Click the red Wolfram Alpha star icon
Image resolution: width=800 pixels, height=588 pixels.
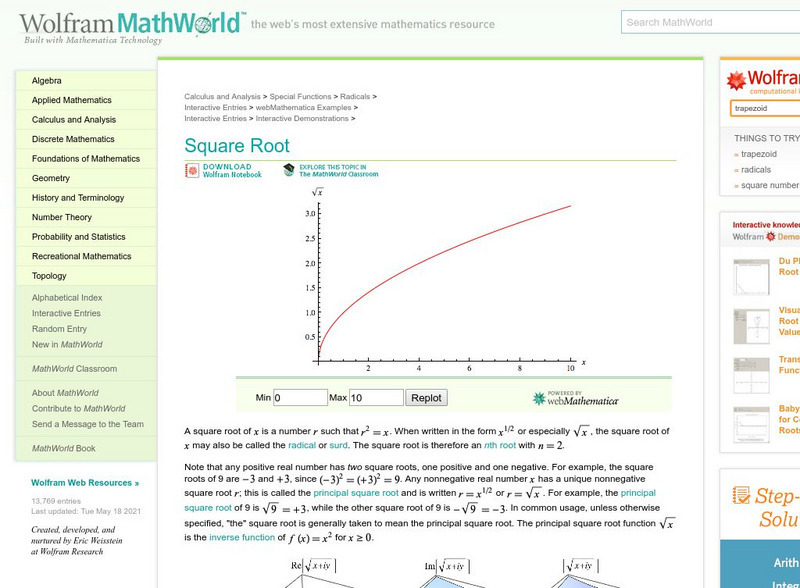736,81
